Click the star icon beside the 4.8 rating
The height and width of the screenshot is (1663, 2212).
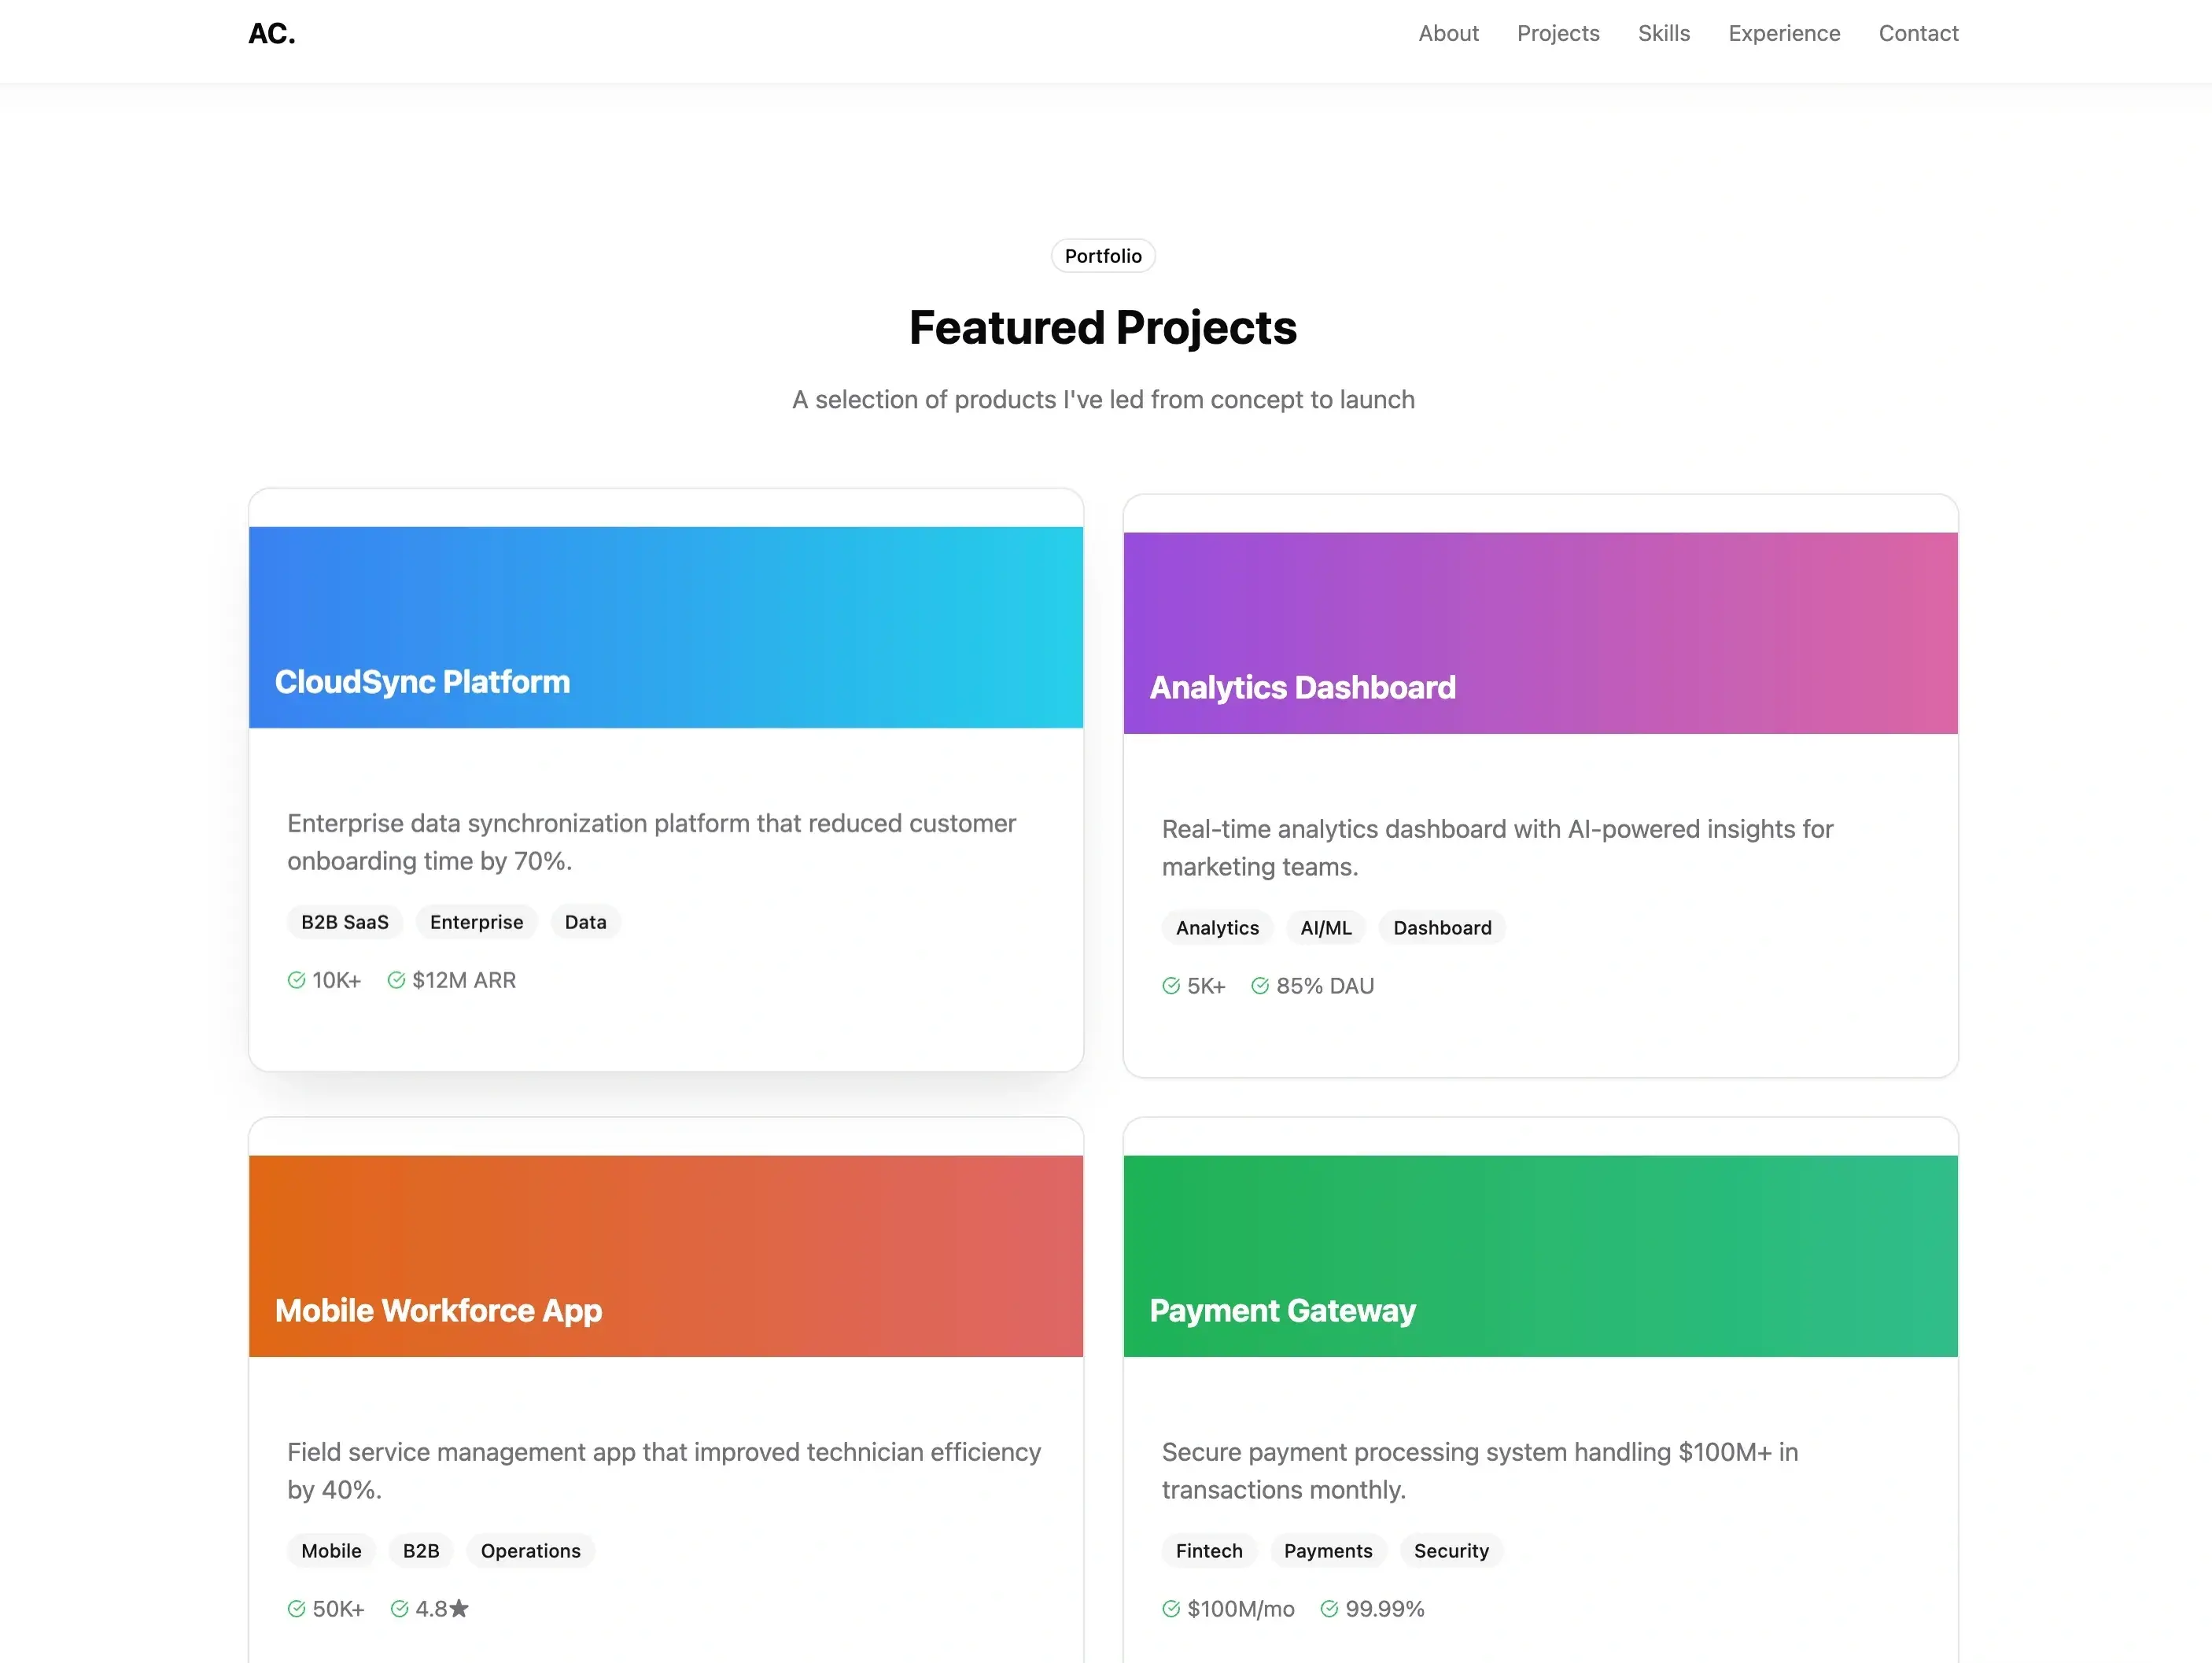point(459,1608)
